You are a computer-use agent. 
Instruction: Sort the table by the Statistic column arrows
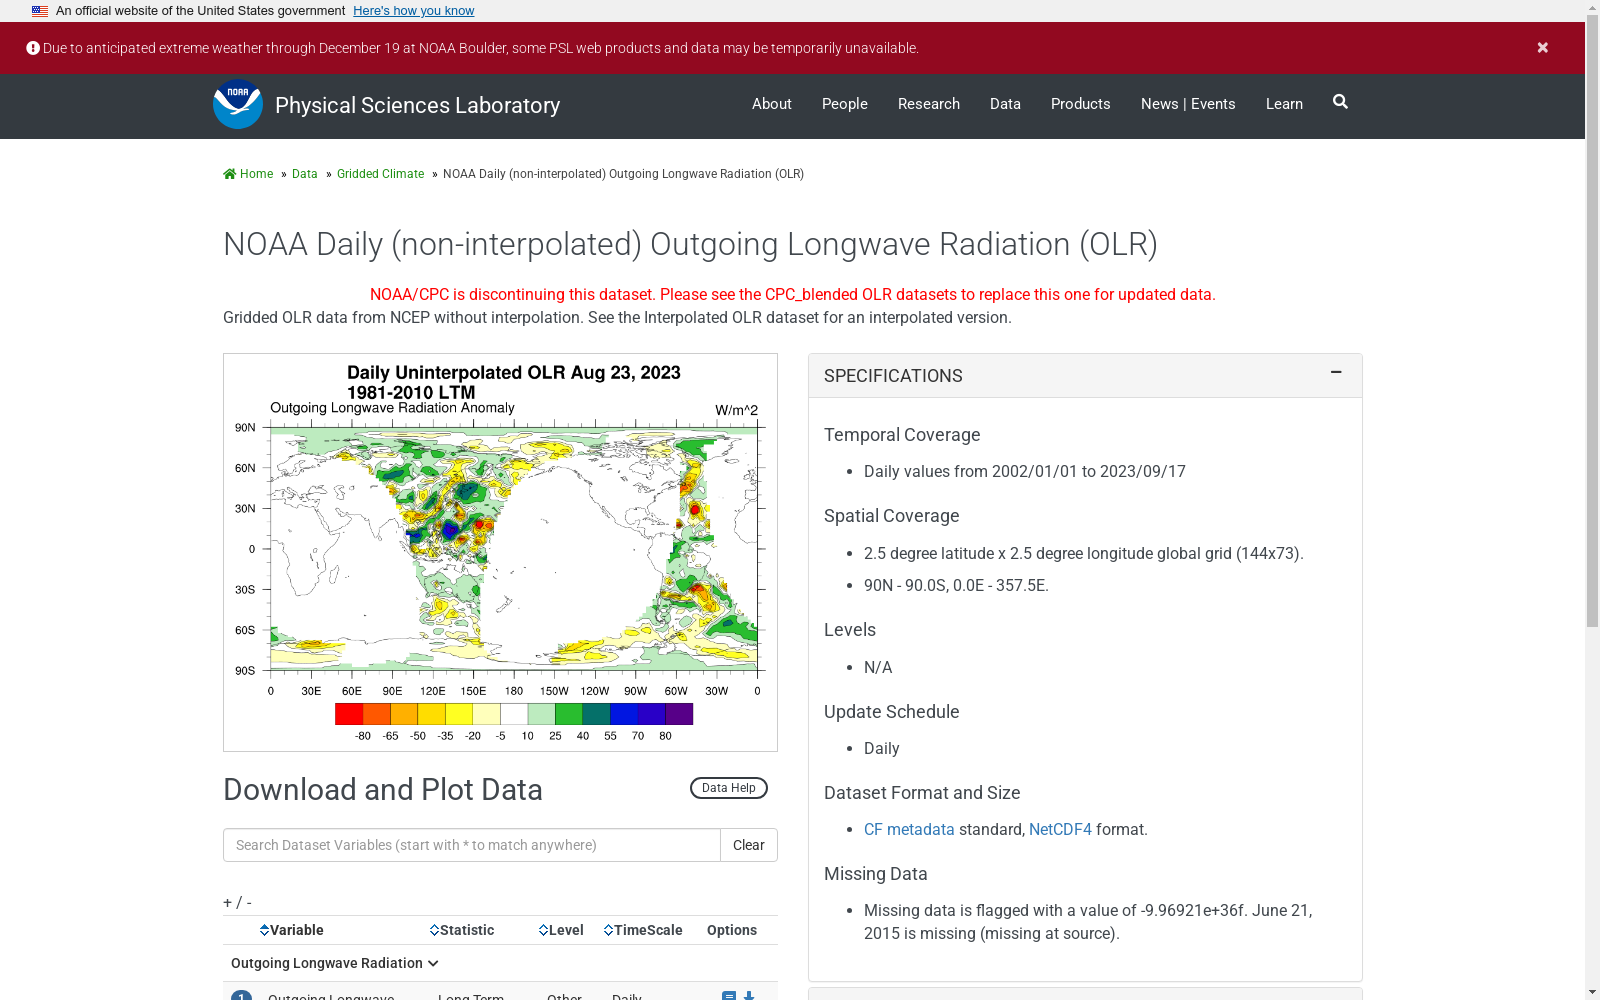pos(434,930)
